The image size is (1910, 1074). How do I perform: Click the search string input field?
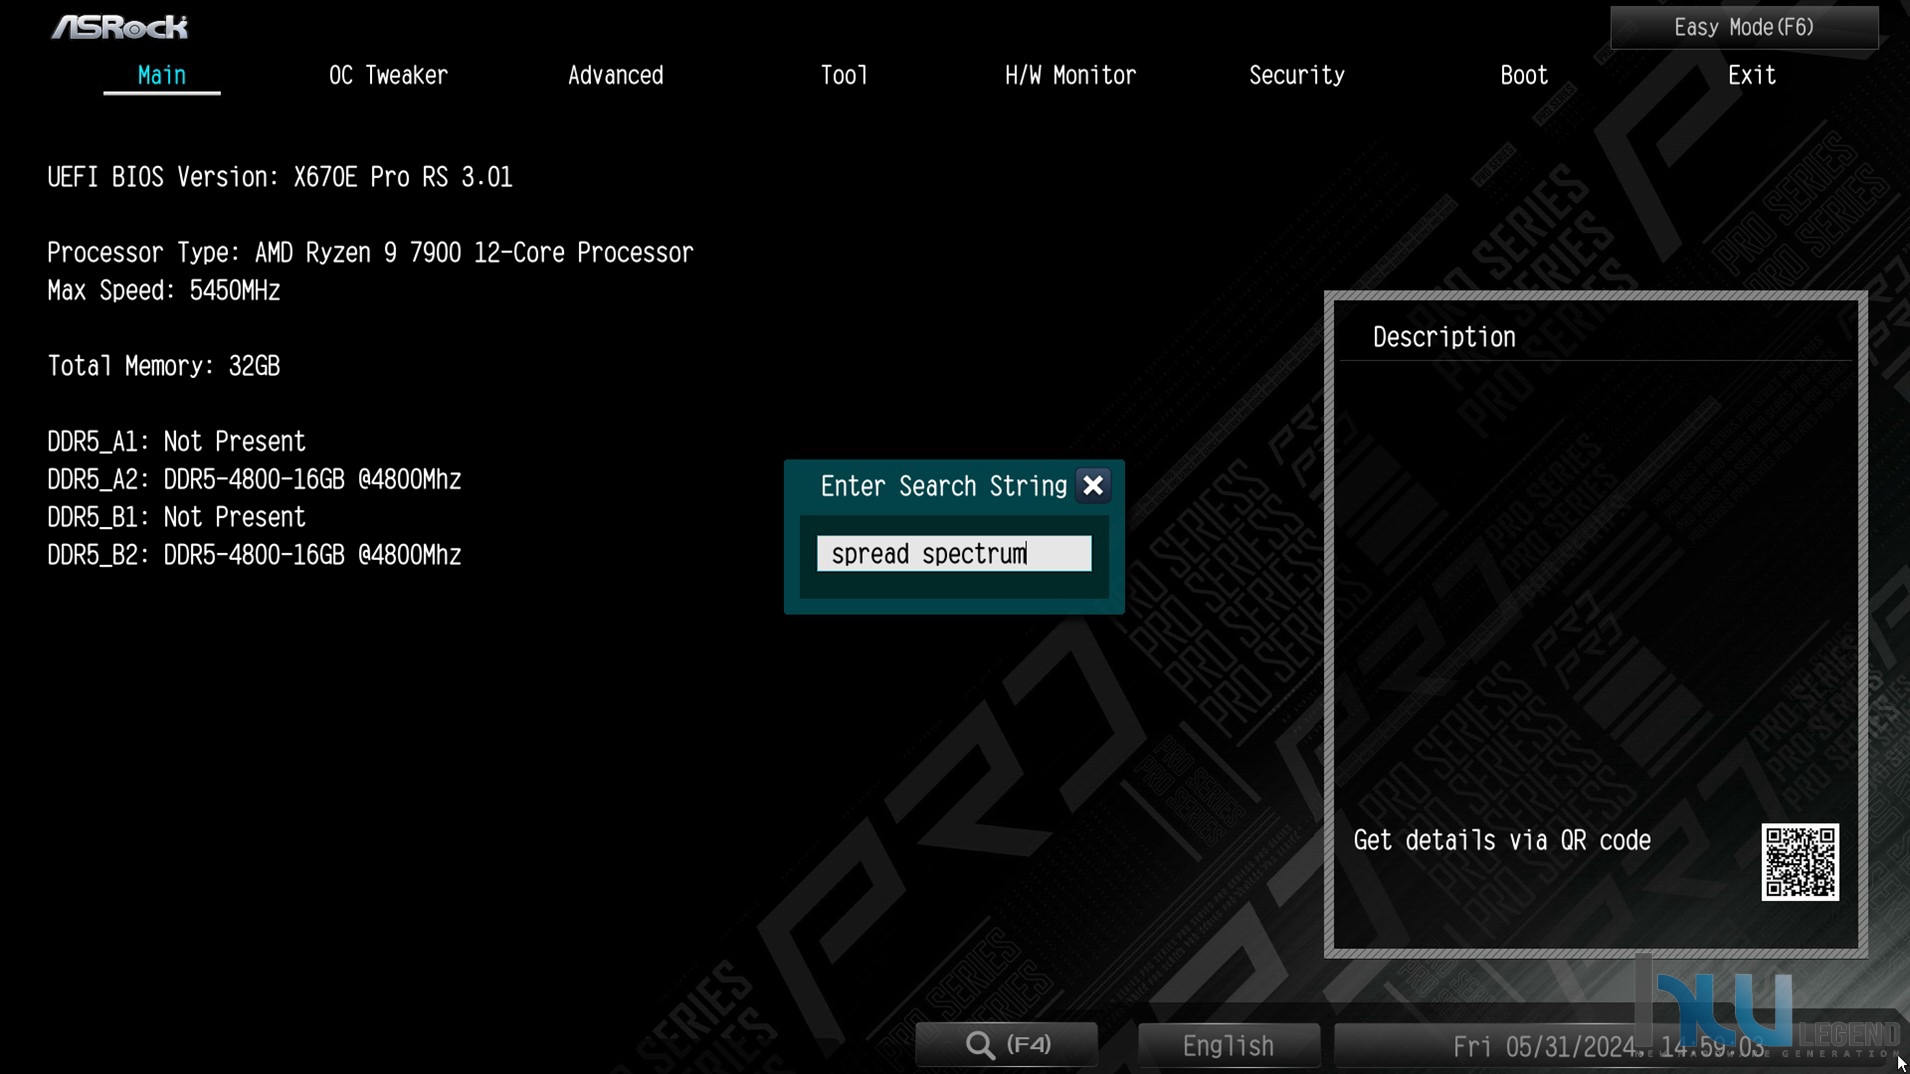click(x=954, y=554)
